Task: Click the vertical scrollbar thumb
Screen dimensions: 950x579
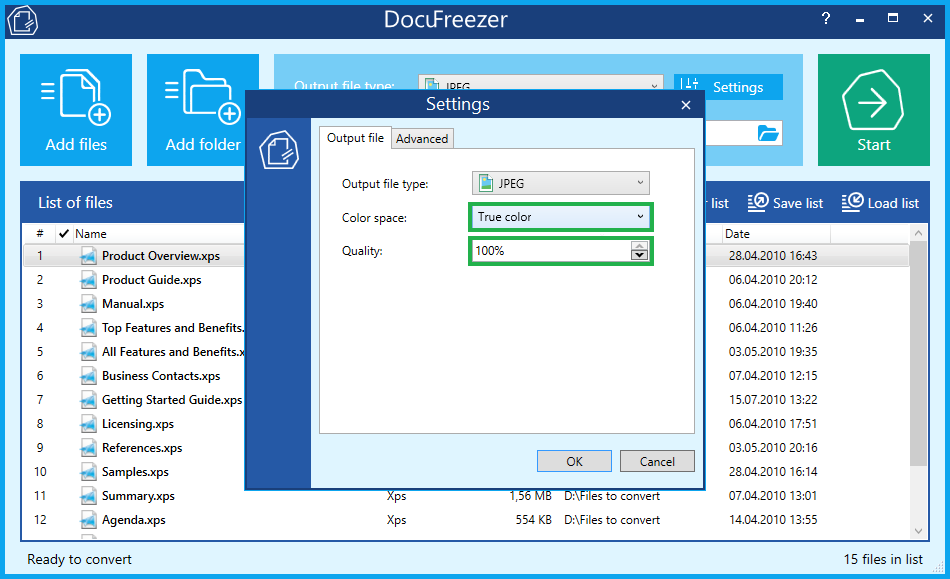Action: [918, 354]
